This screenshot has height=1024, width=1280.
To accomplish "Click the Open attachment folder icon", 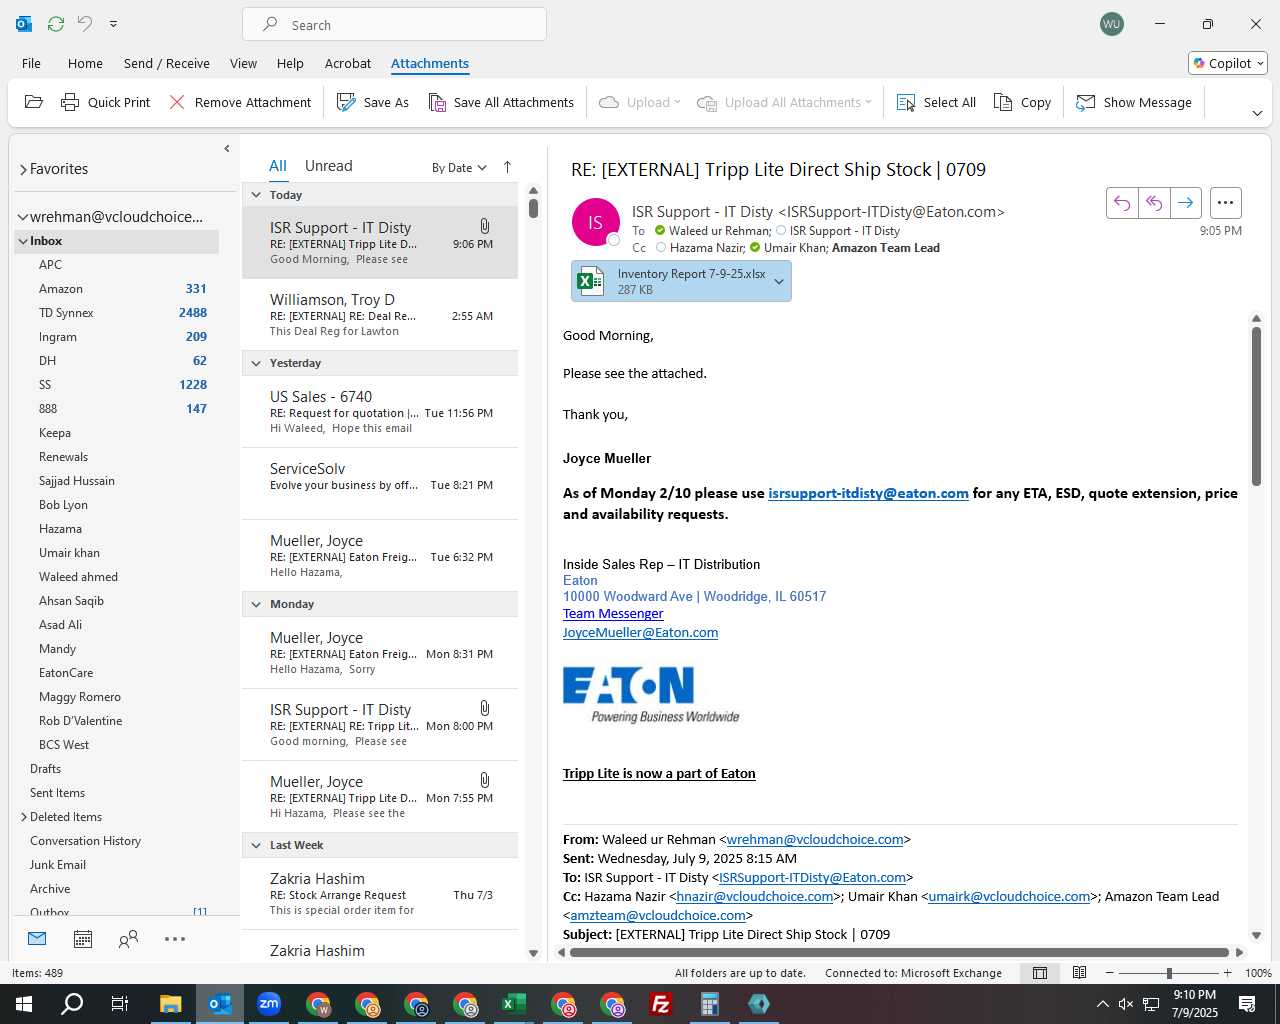I will click(x=33, y=102).
